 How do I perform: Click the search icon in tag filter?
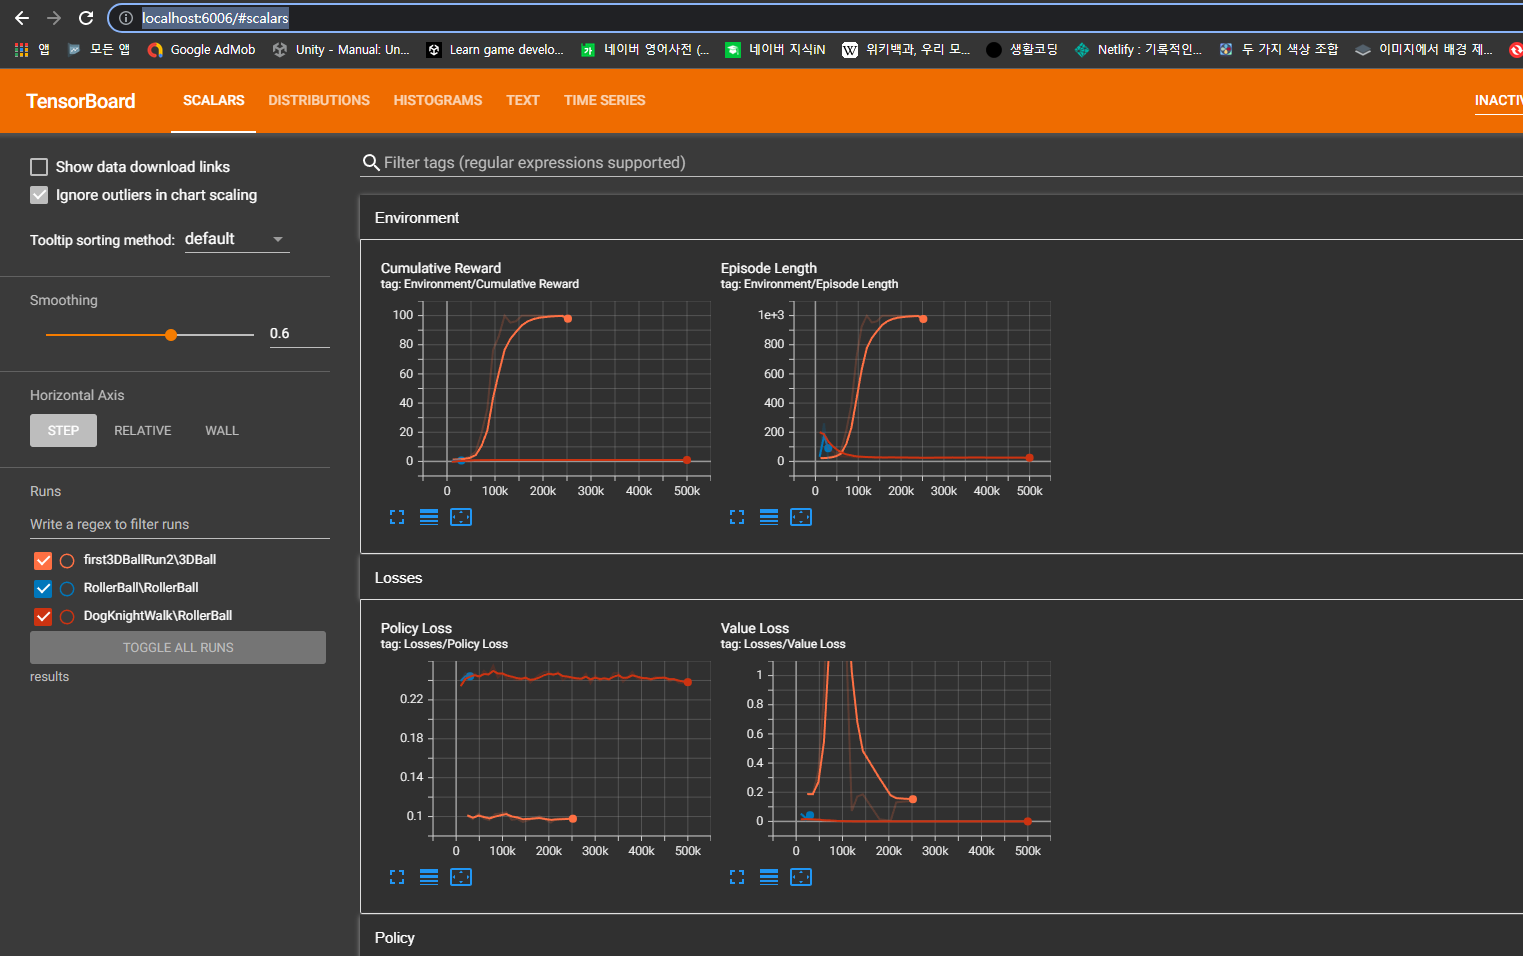[x=371, y=162]
